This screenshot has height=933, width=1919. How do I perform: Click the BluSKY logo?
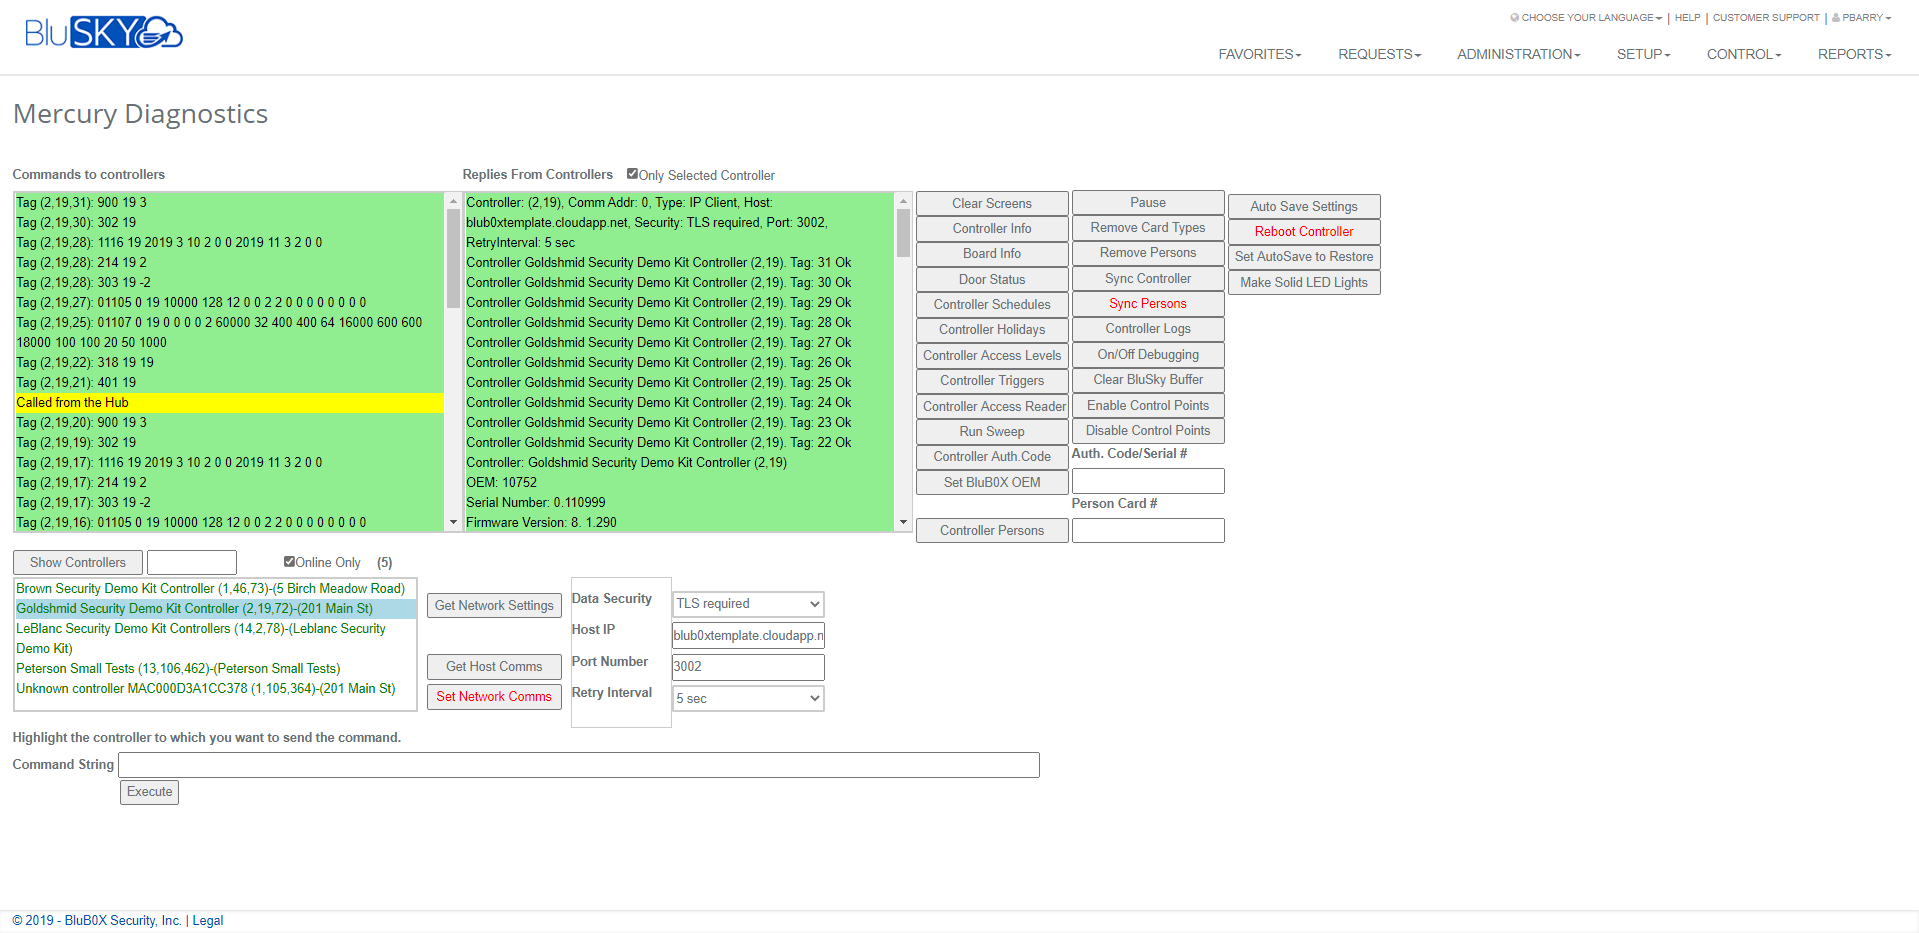click(x=103, y=31)
